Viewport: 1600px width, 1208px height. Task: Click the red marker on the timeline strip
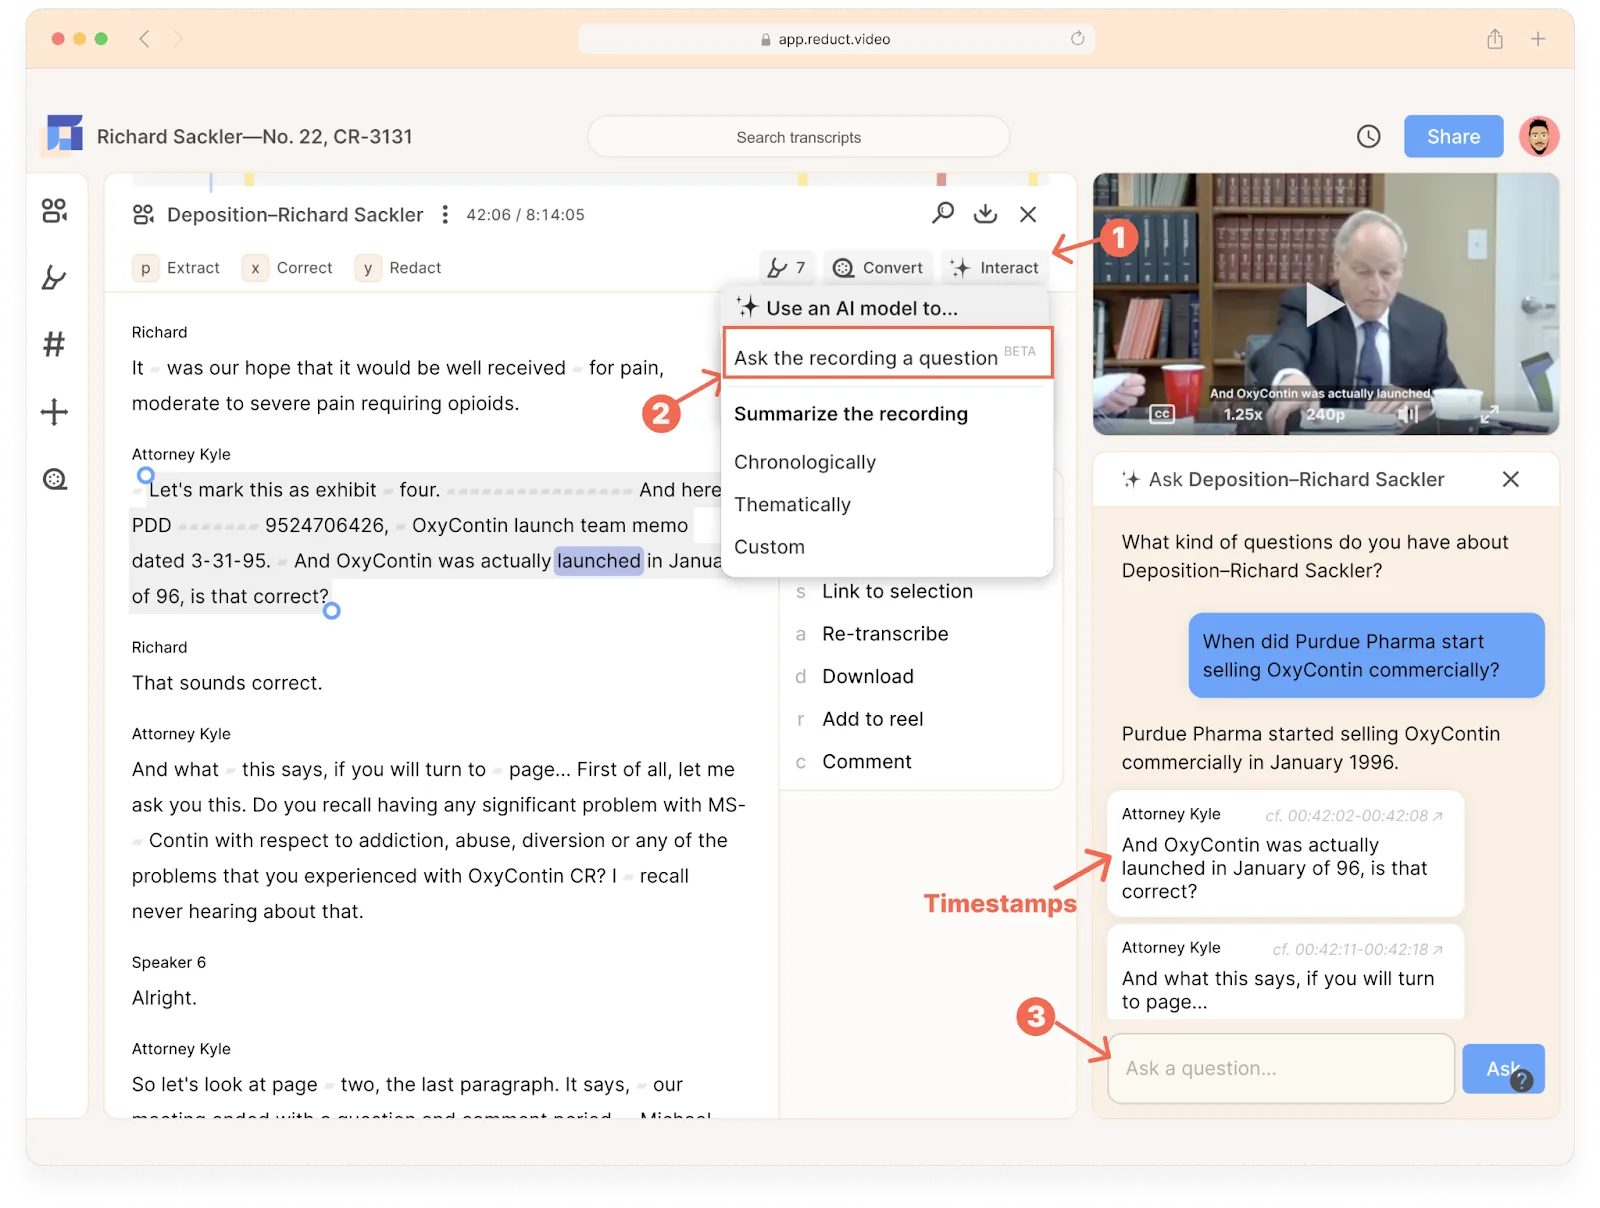941,180
